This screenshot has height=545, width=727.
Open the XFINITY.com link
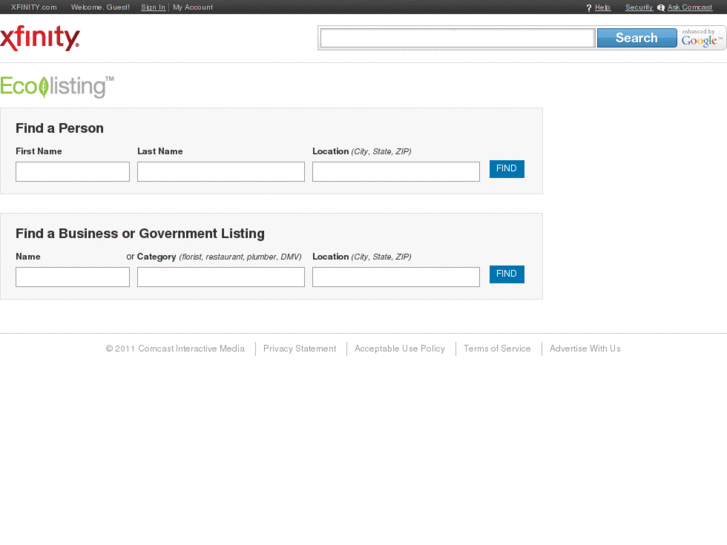coord(34,7)
